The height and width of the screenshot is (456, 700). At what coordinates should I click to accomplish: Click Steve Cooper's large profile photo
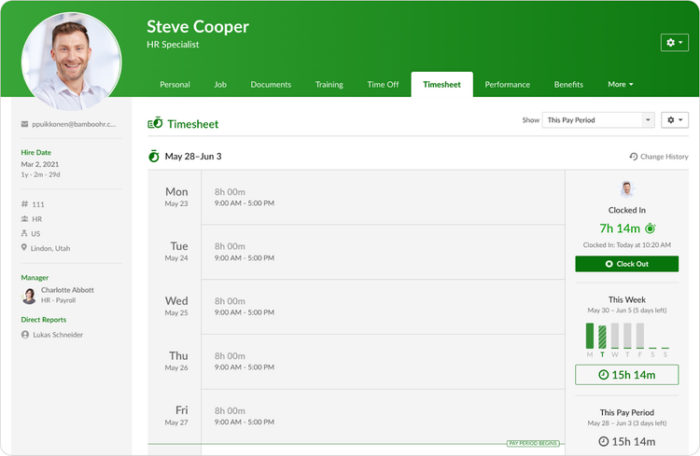72,60
